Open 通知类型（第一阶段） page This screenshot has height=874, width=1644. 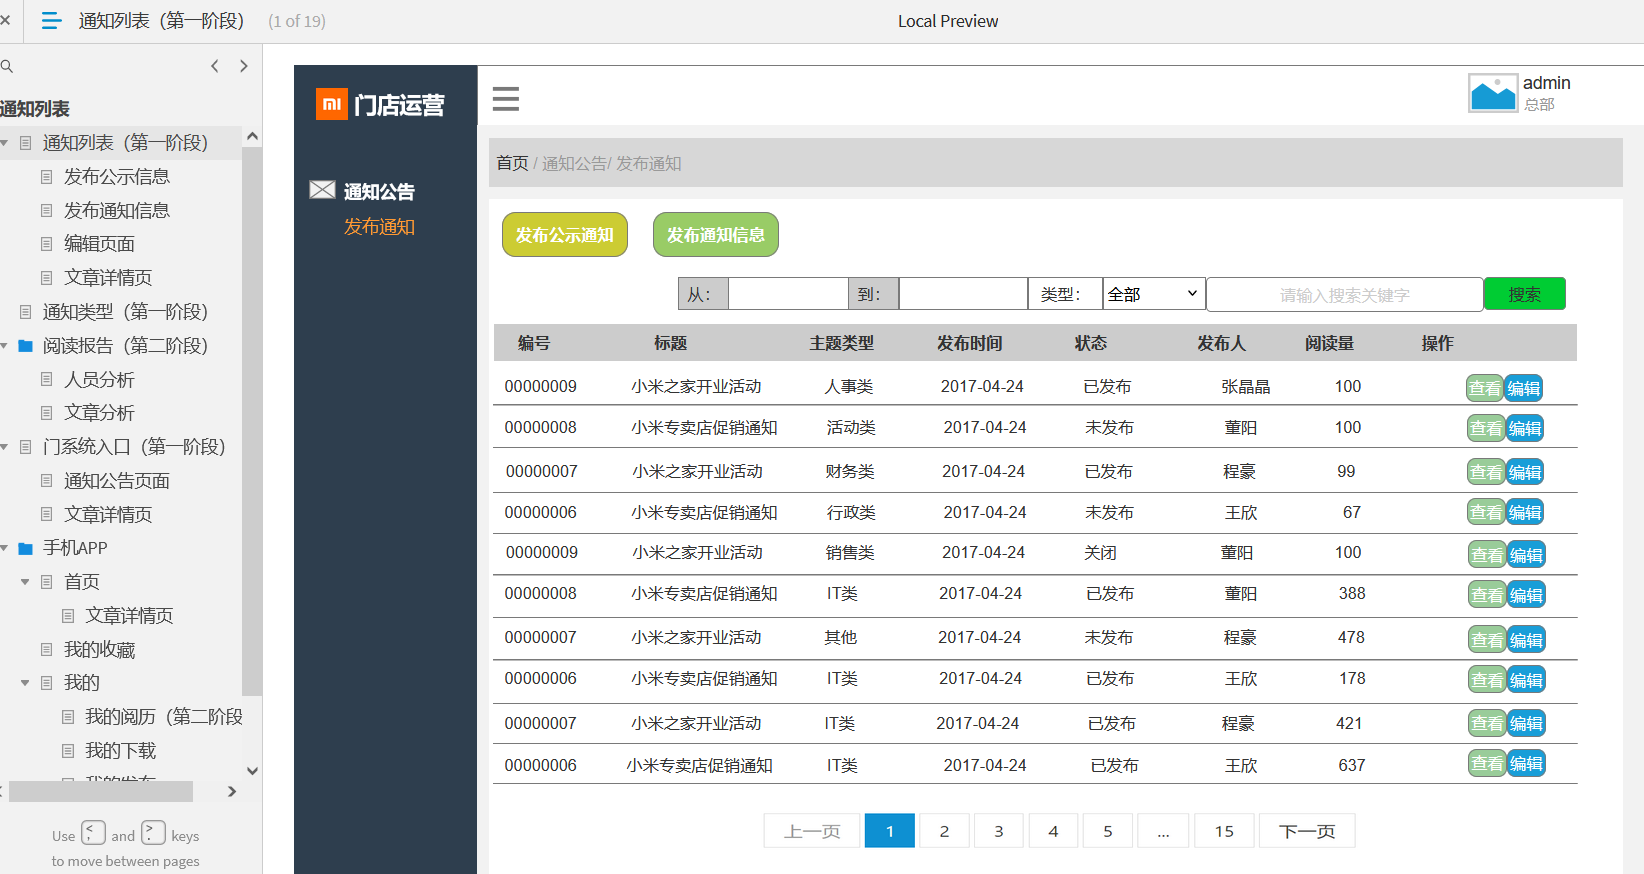pos(125,312)
